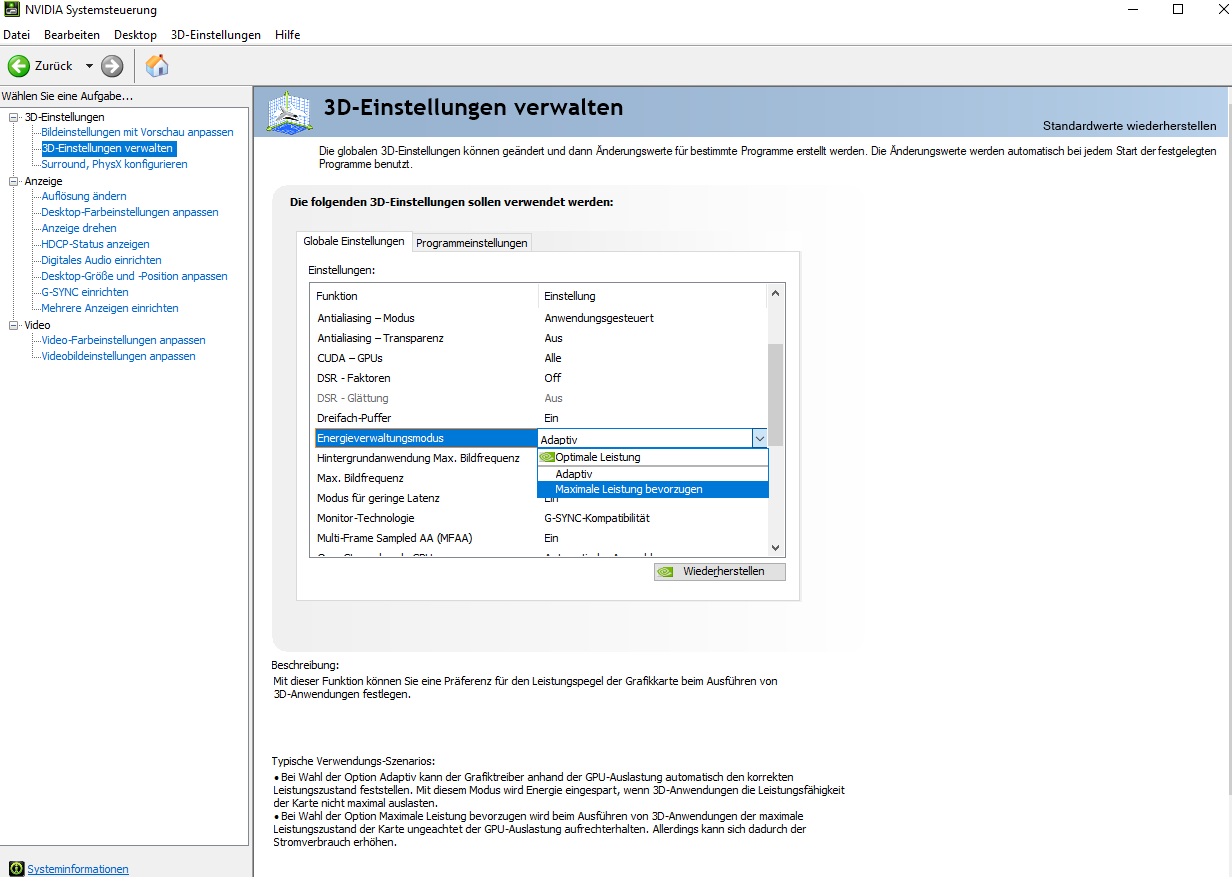Open the Bearbeiten menu

click(72, 35)
